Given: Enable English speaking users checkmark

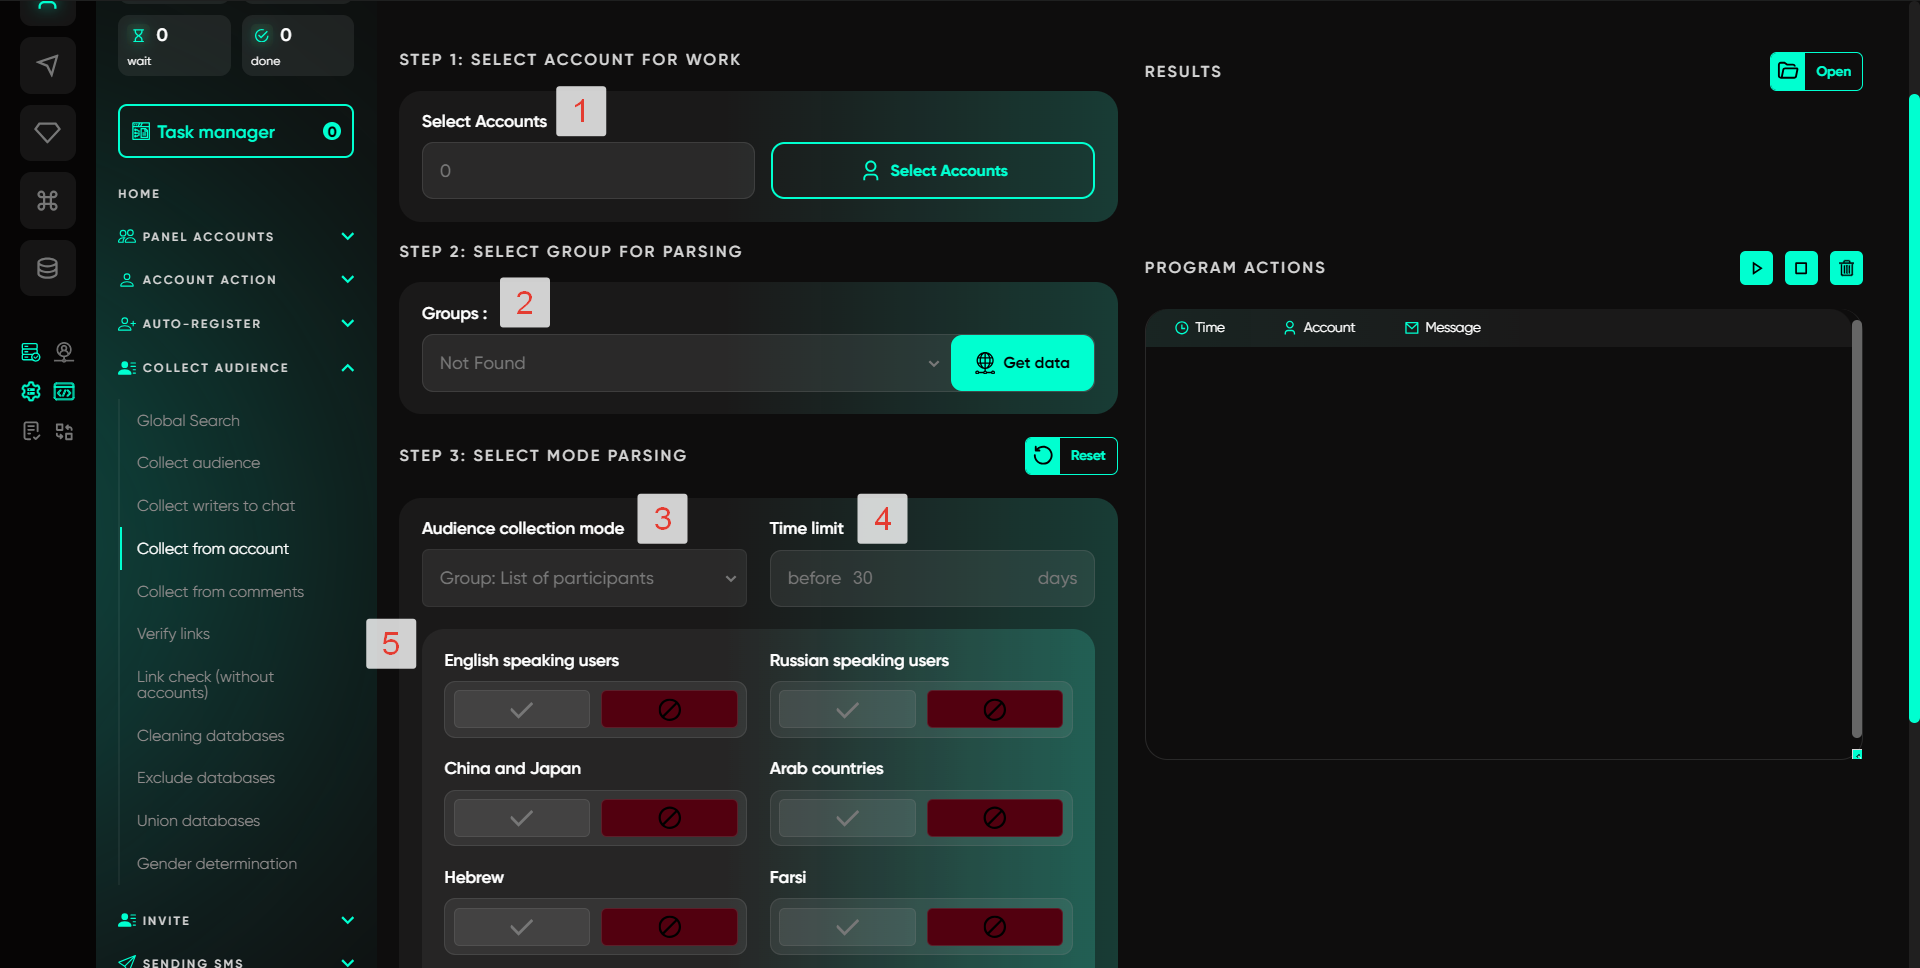Looking at the screenshot, I should tap(522, 710).
